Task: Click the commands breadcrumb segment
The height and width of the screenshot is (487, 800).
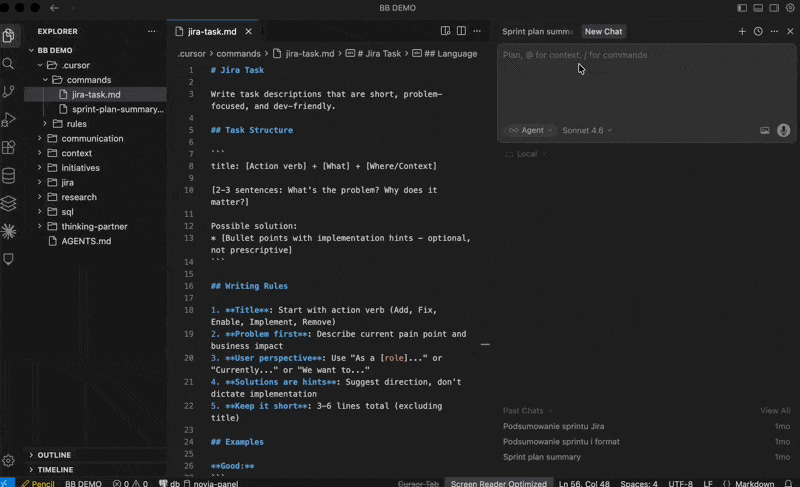Action: point(238,54)
